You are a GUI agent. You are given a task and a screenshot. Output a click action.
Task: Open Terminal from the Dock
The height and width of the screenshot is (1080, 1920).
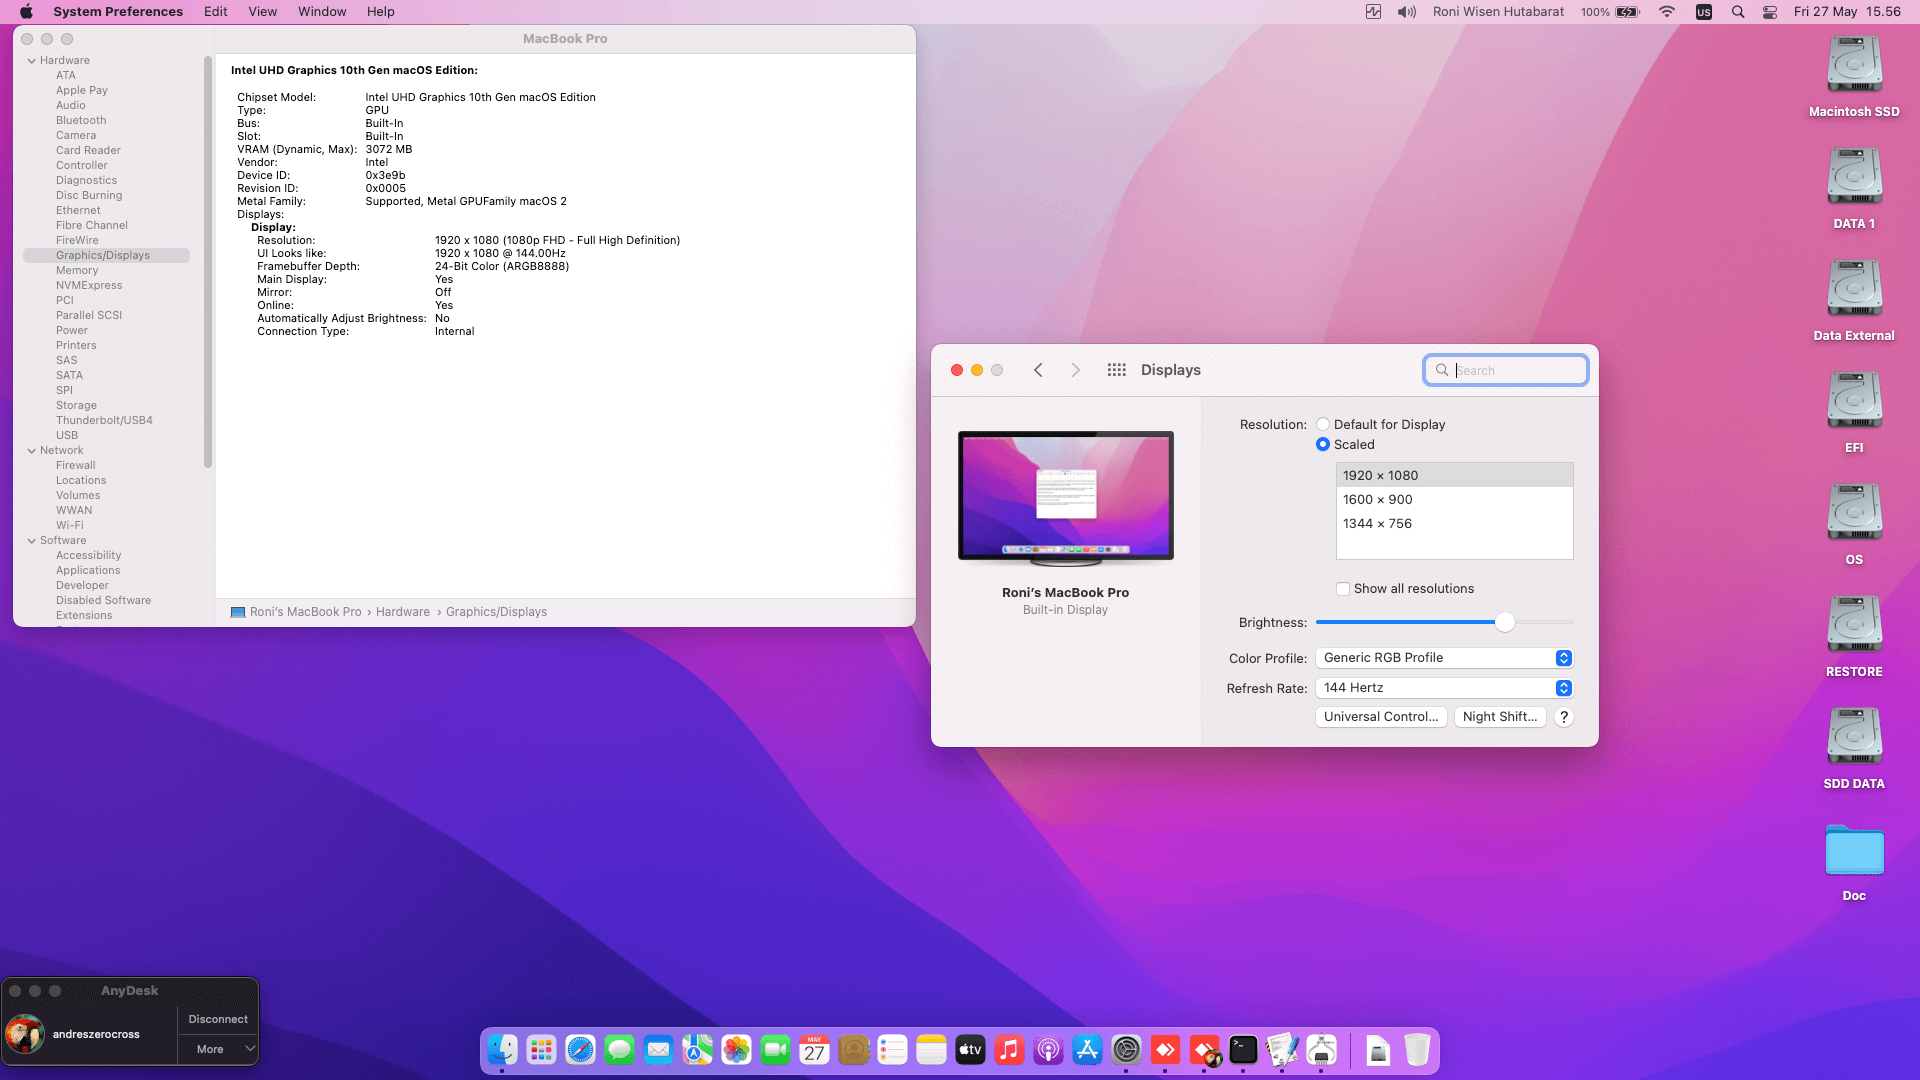[x=1243, y=1049]
